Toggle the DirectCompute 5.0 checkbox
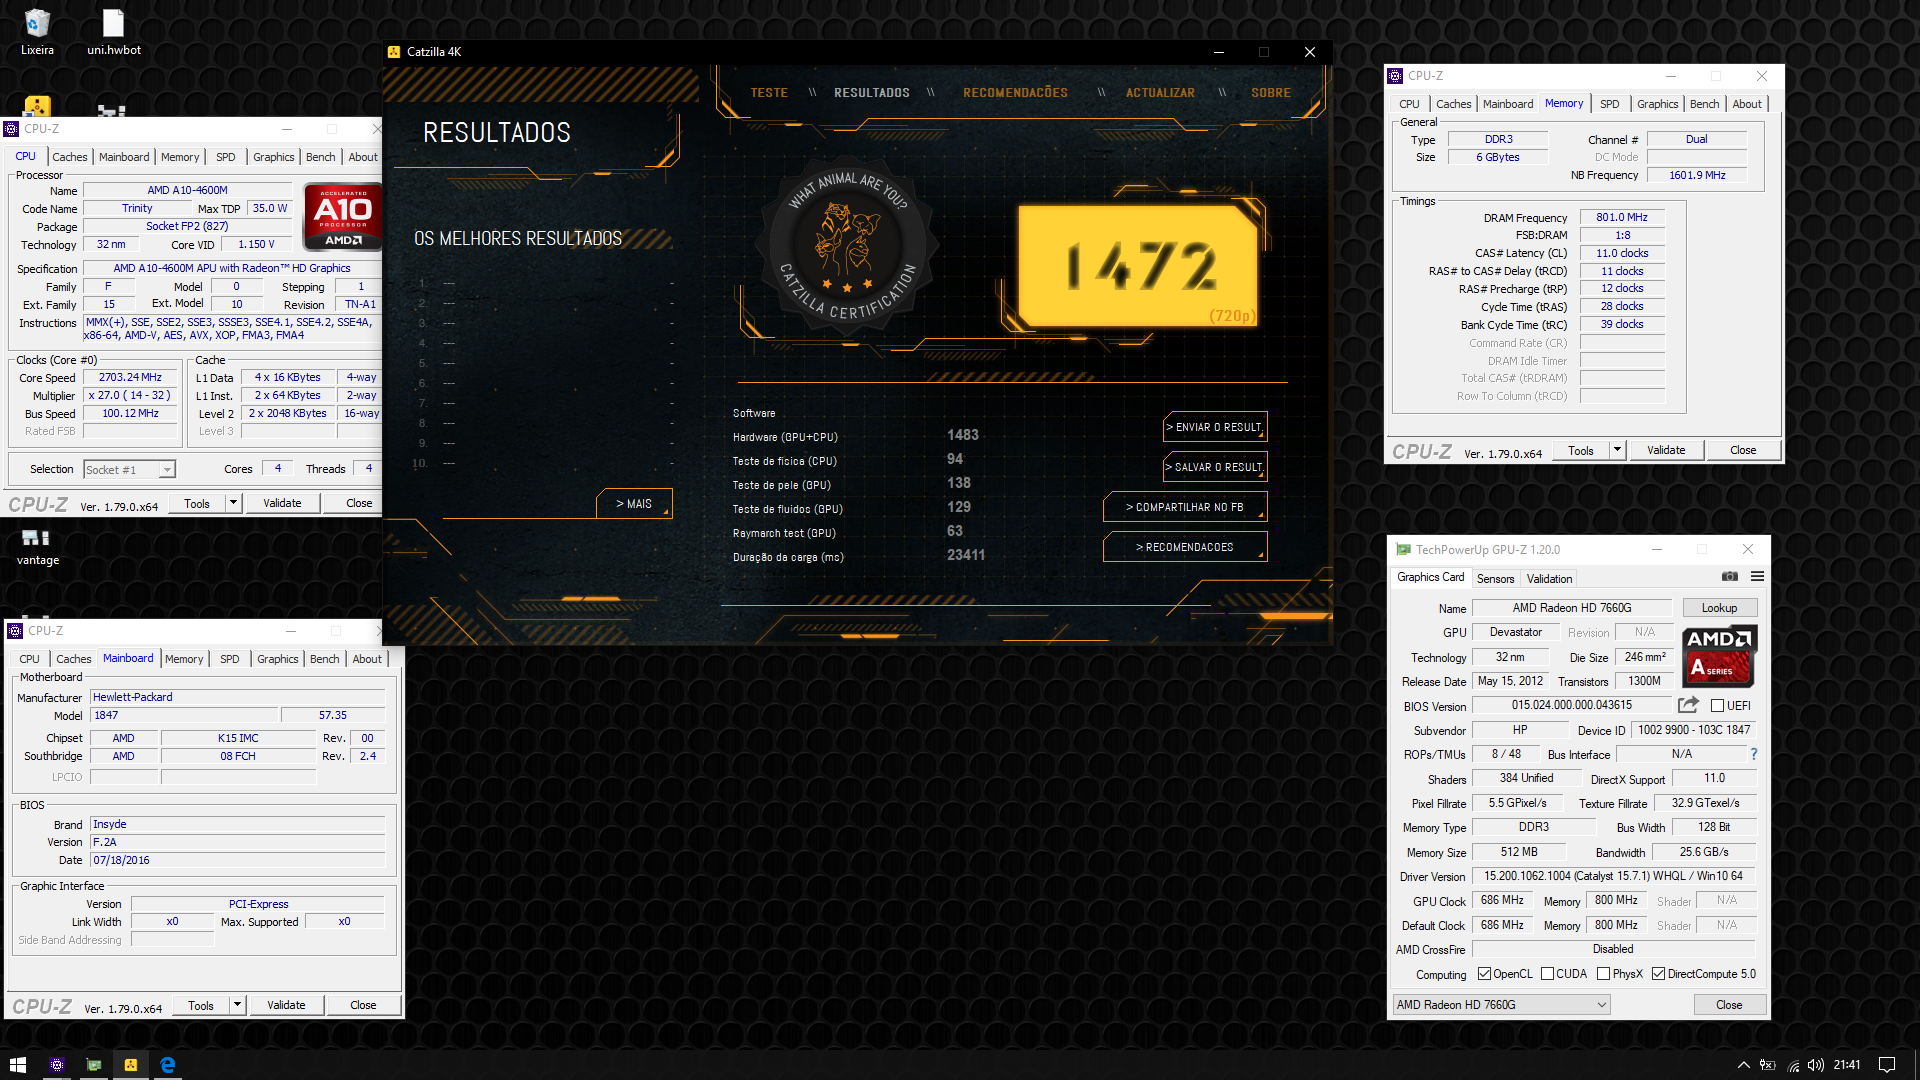 tap(1659, 974)
